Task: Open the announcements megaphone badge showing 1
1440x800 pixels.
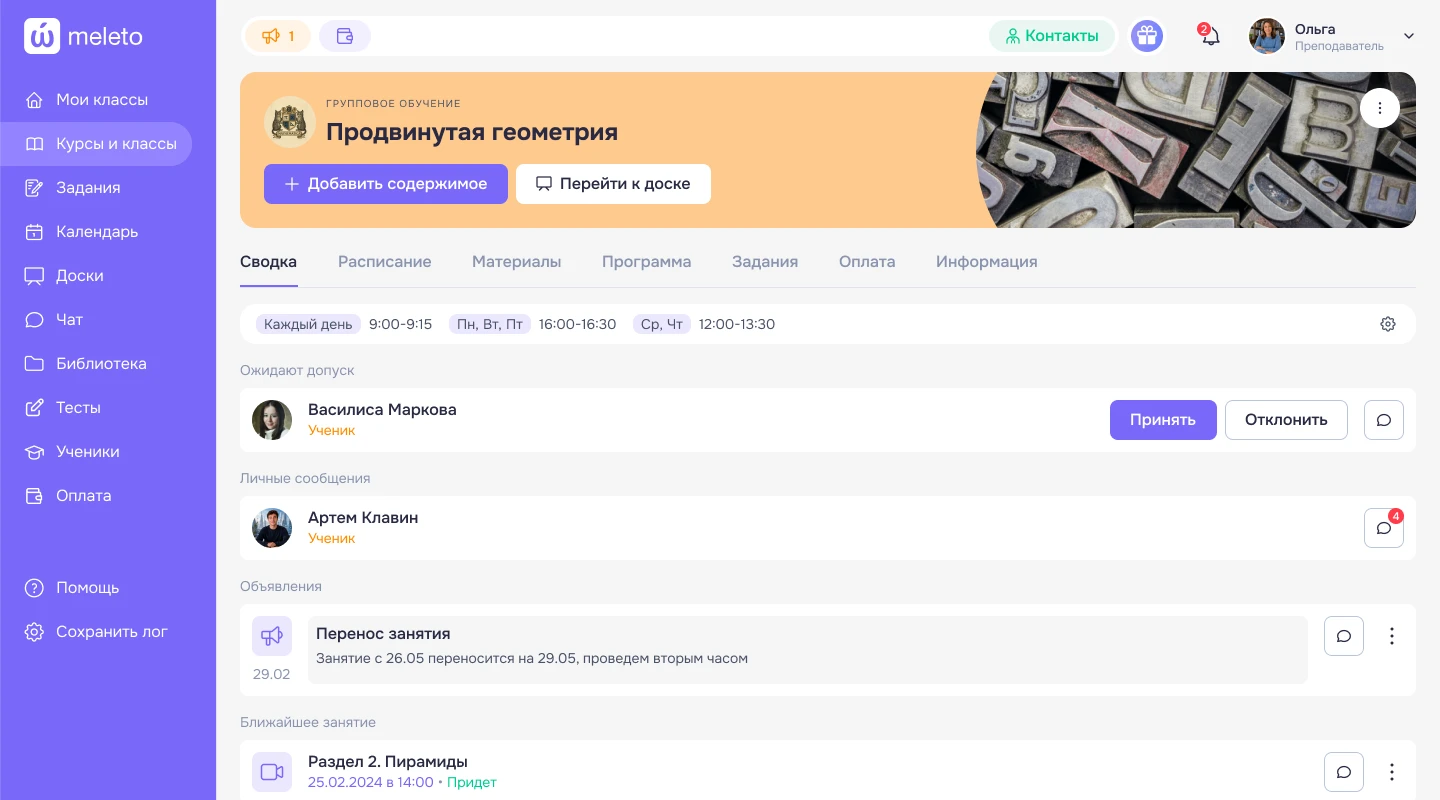Action: pos(278,37)
